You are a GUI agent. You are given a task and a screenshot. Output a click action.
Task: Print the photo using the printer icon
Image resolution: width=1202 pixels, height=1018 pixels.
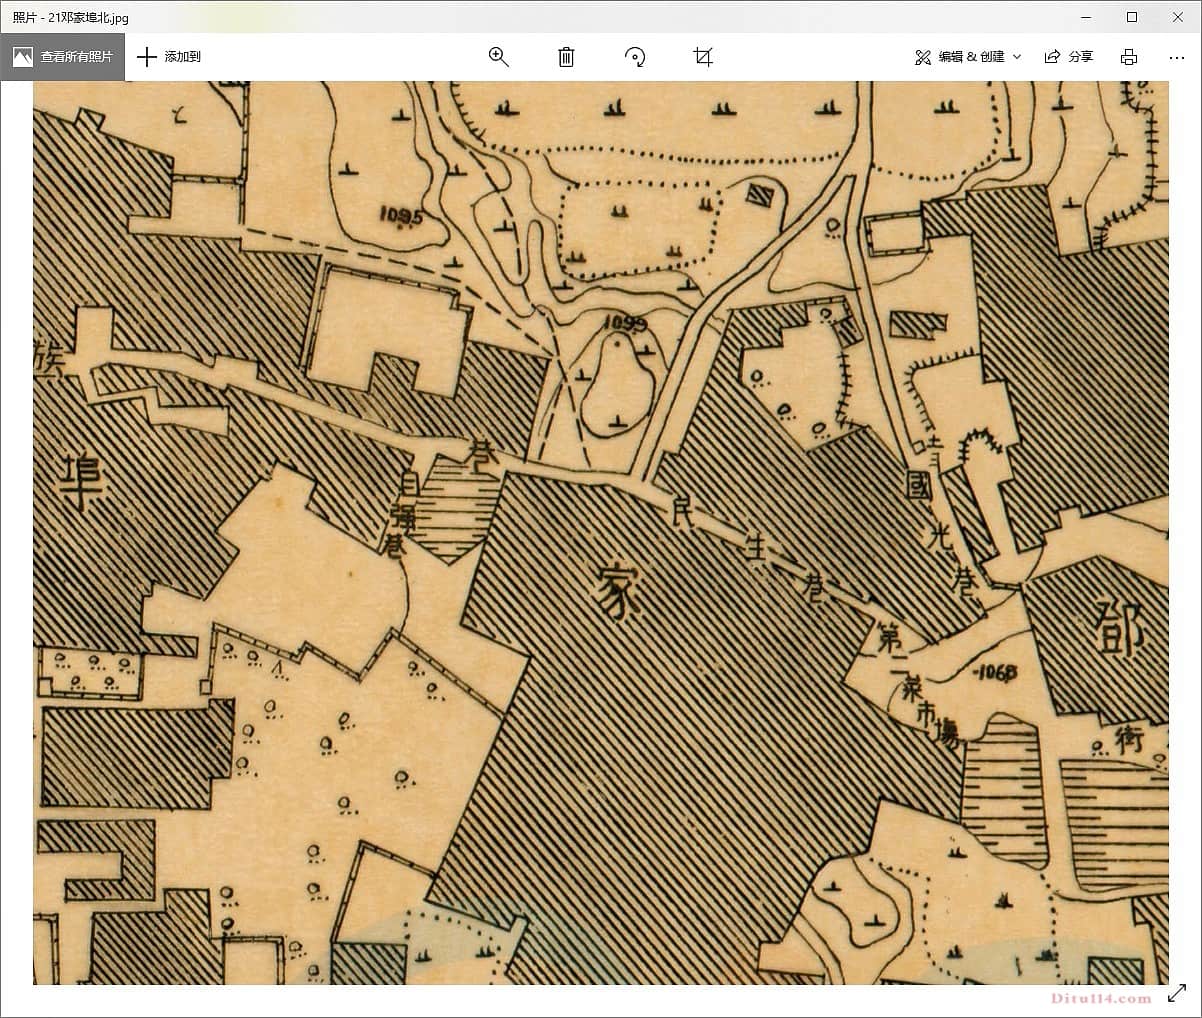1129,57
